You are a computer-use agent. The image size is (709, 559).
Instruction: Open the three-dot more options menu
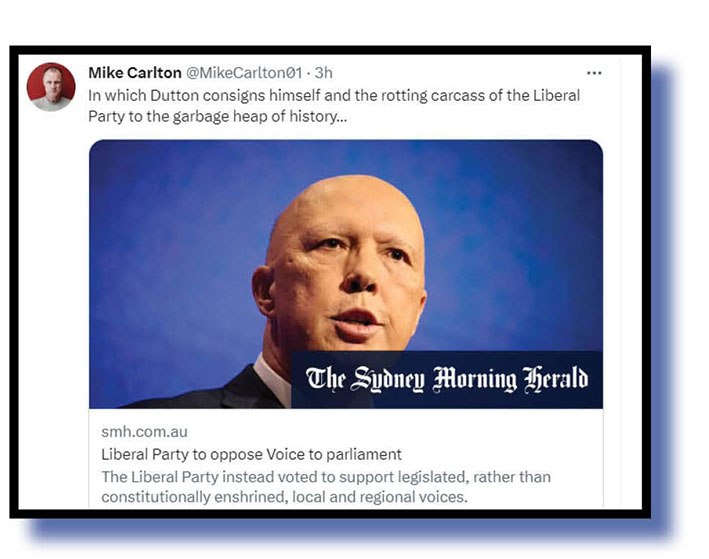594,73
